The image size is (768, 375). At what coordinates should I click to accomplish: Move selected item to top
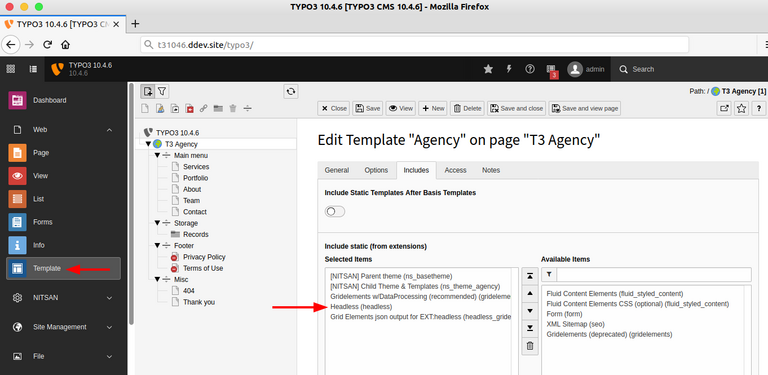click(x=529, y=276)
